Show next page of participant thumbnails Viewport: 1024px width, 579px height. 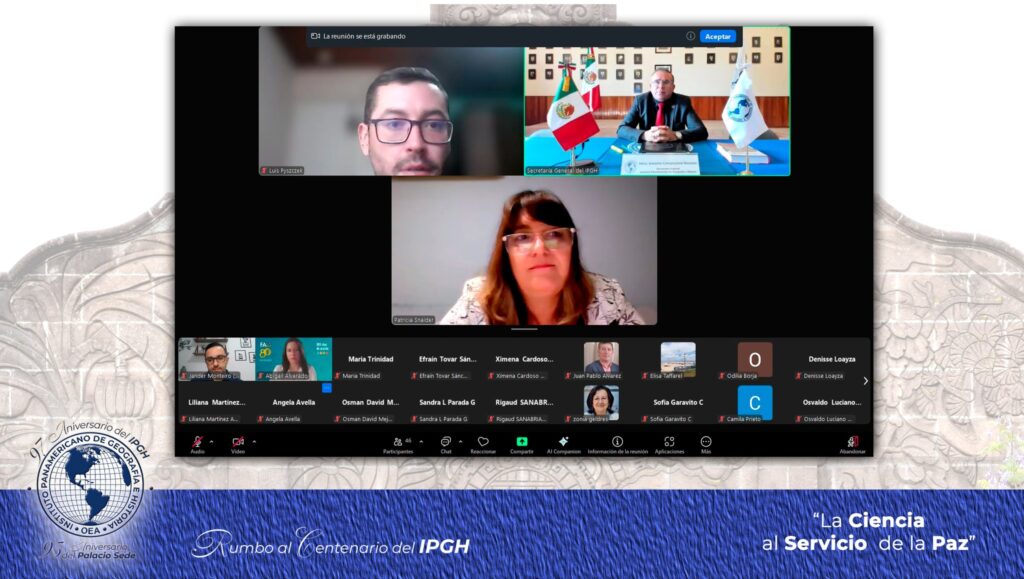tap(865, 381)
